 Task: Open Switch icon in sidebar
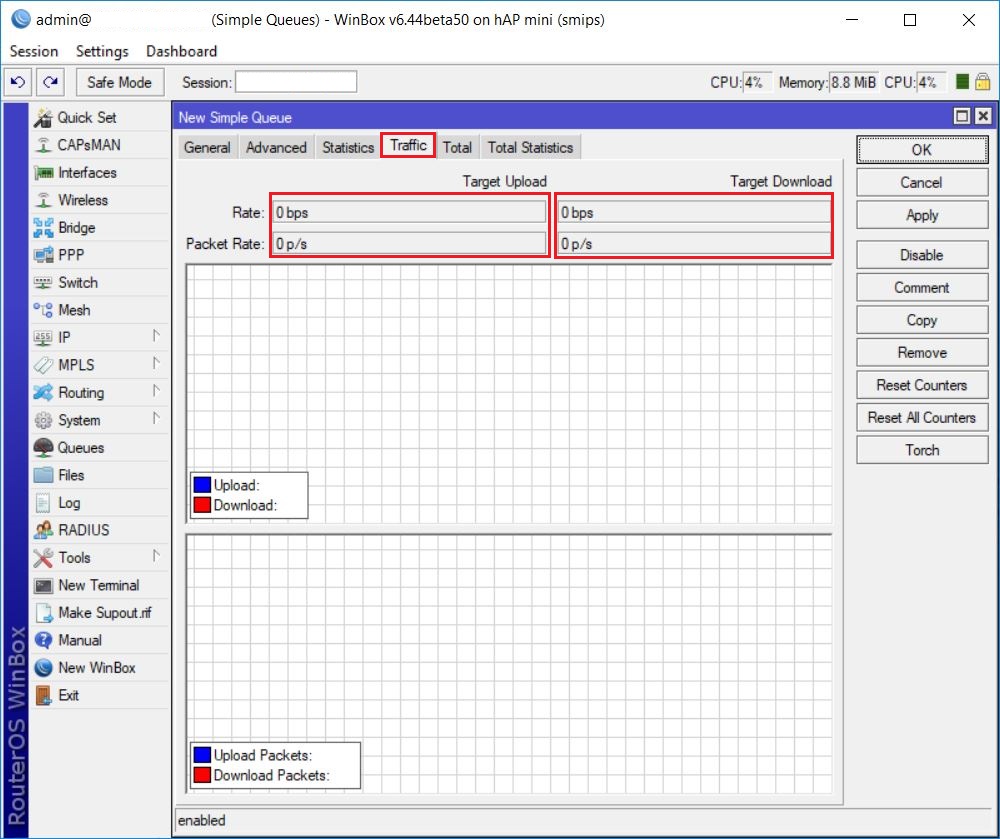coord(43,282)
